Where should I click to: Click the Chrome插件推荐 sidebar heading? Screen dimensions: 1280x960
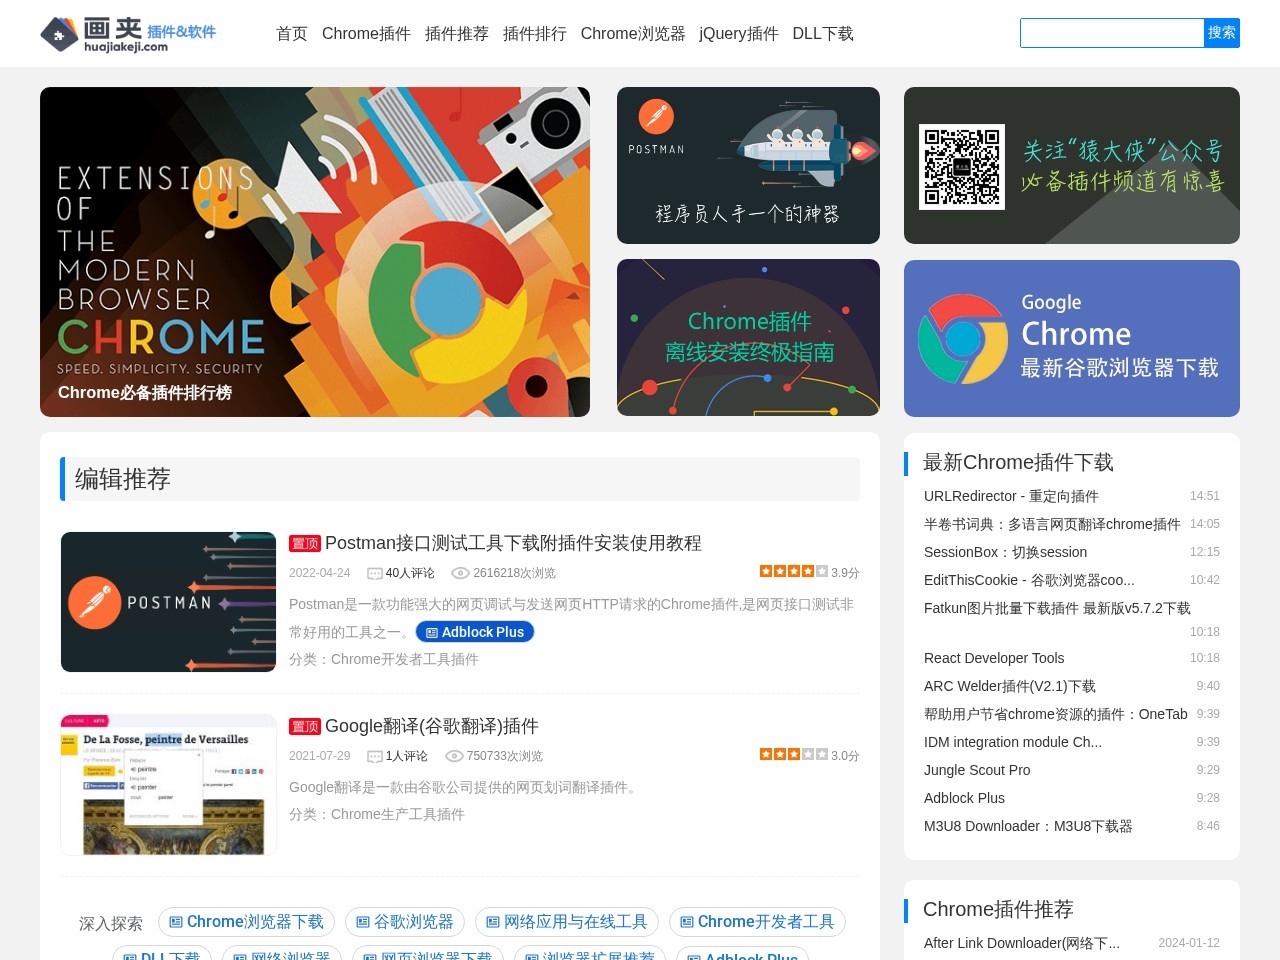pos(998,909)
